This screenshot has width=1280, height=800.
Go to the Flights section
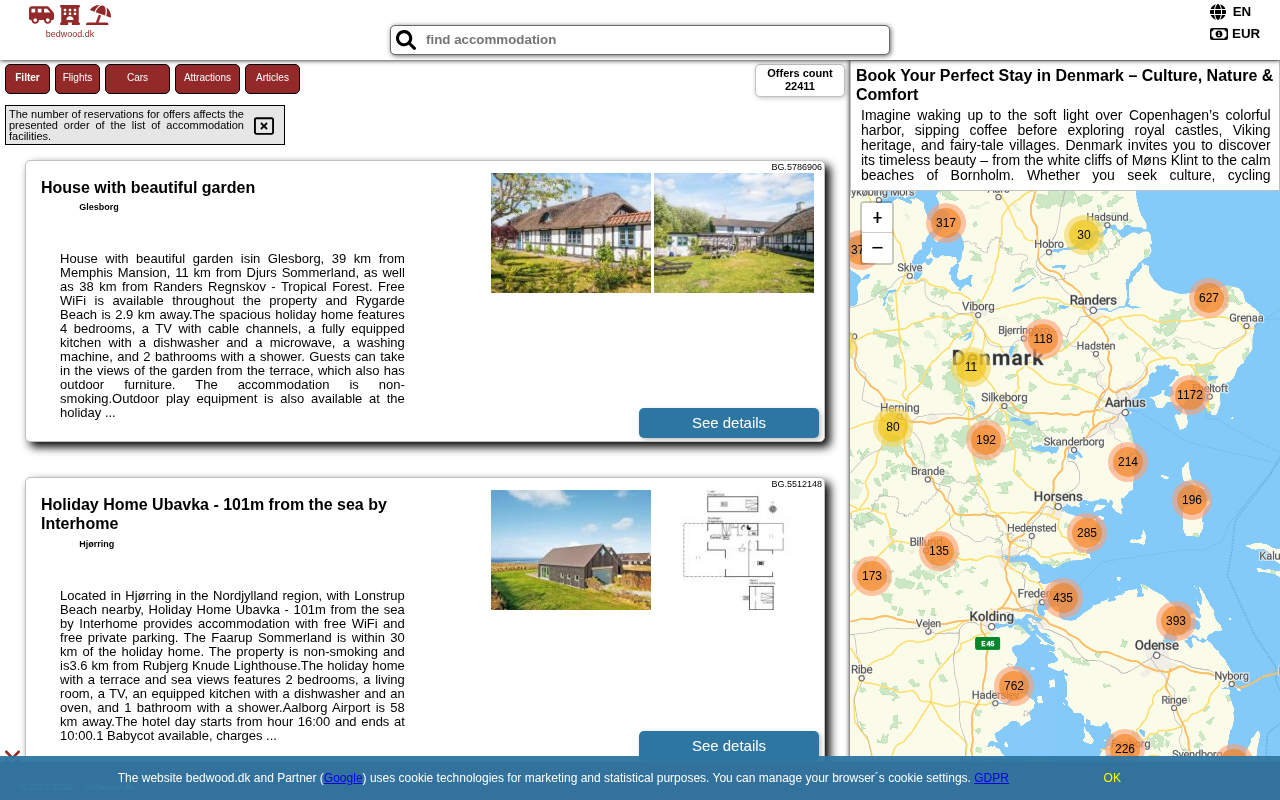(x=77, y=78)
